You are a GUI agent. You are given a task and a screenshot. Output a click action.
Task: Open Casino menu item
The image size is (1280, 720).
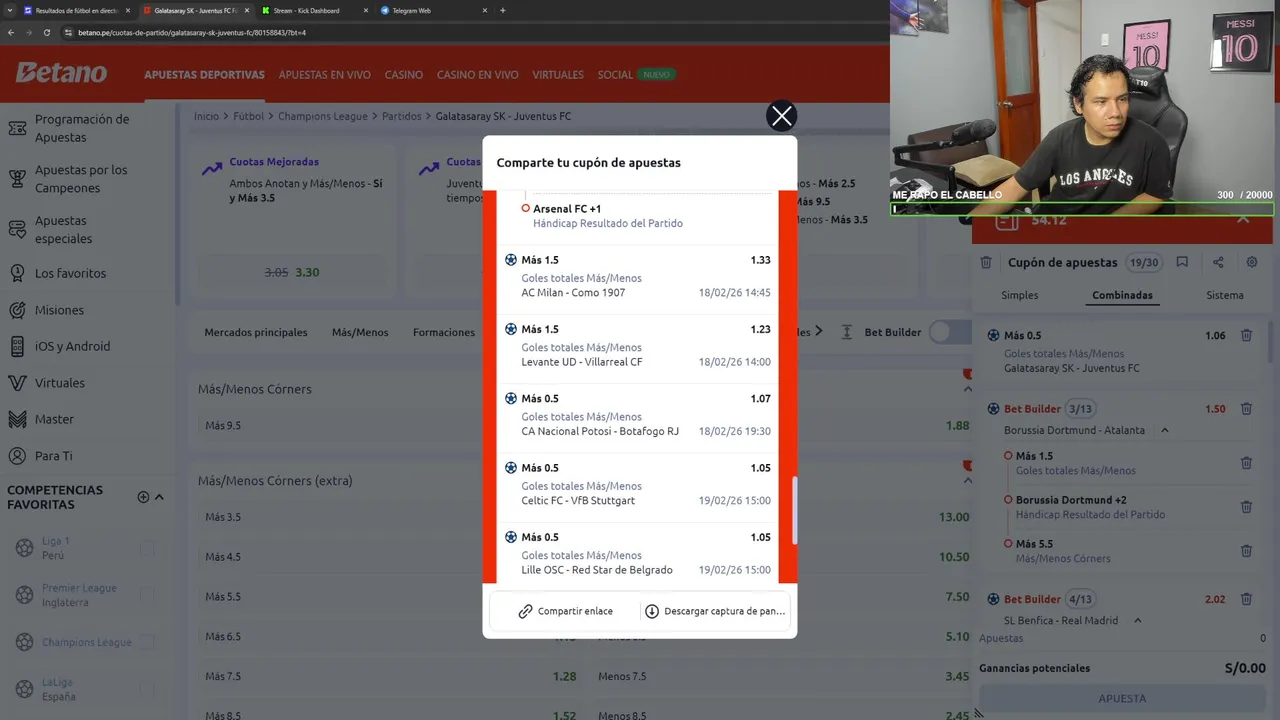(404, 75)
